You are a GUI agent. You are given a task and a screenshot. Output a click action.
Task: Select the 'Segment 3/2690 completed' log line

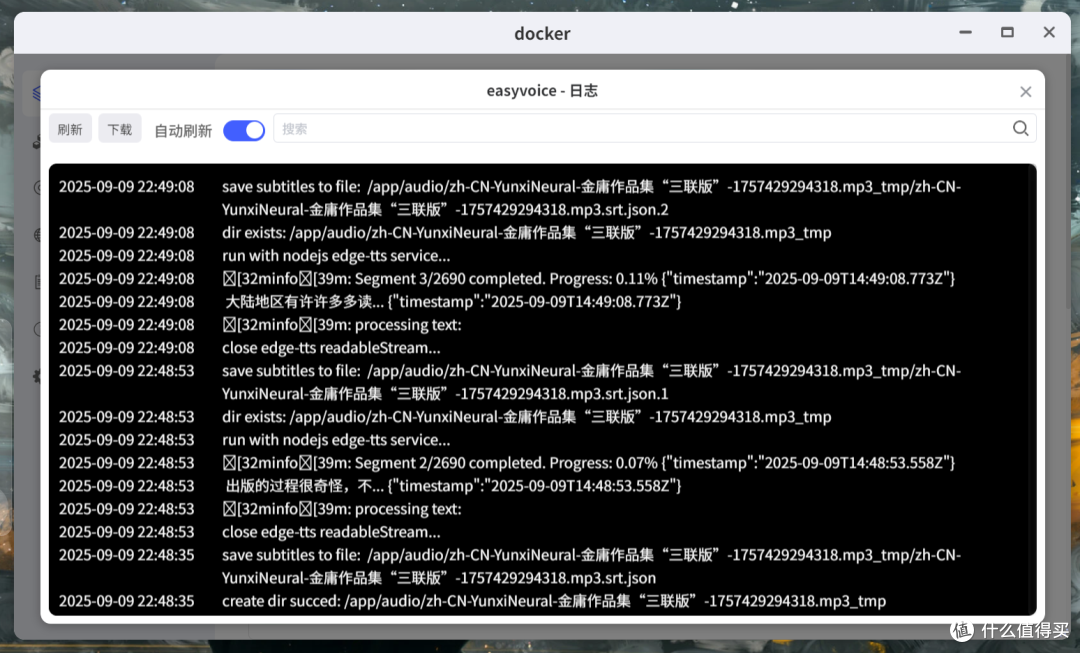[x=589, y=279]
